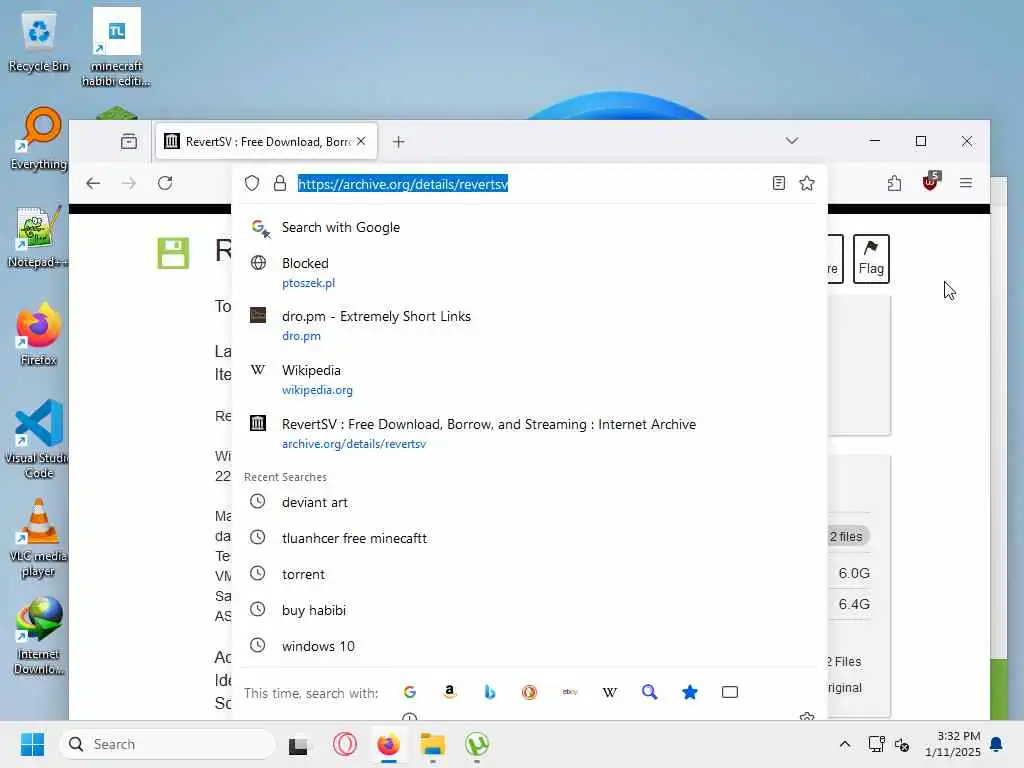Expand list all tabs chevron
Viewport: 1024px width, 768px height.
pos(792,141)
